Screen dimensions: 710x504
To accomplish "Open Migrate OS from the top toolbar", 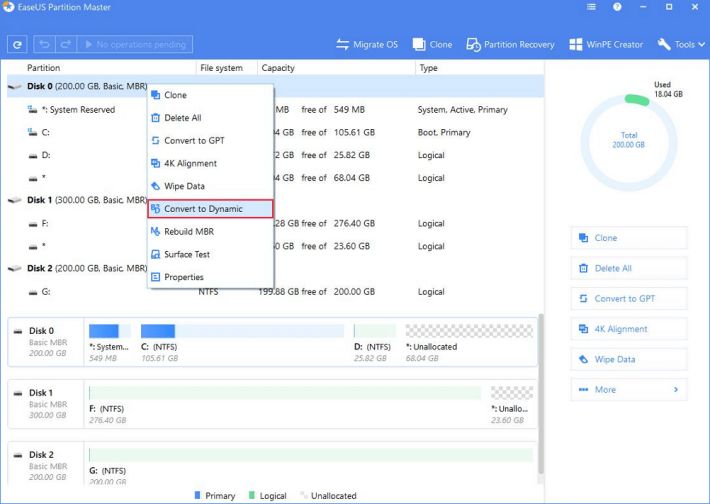I will [367, 45].
